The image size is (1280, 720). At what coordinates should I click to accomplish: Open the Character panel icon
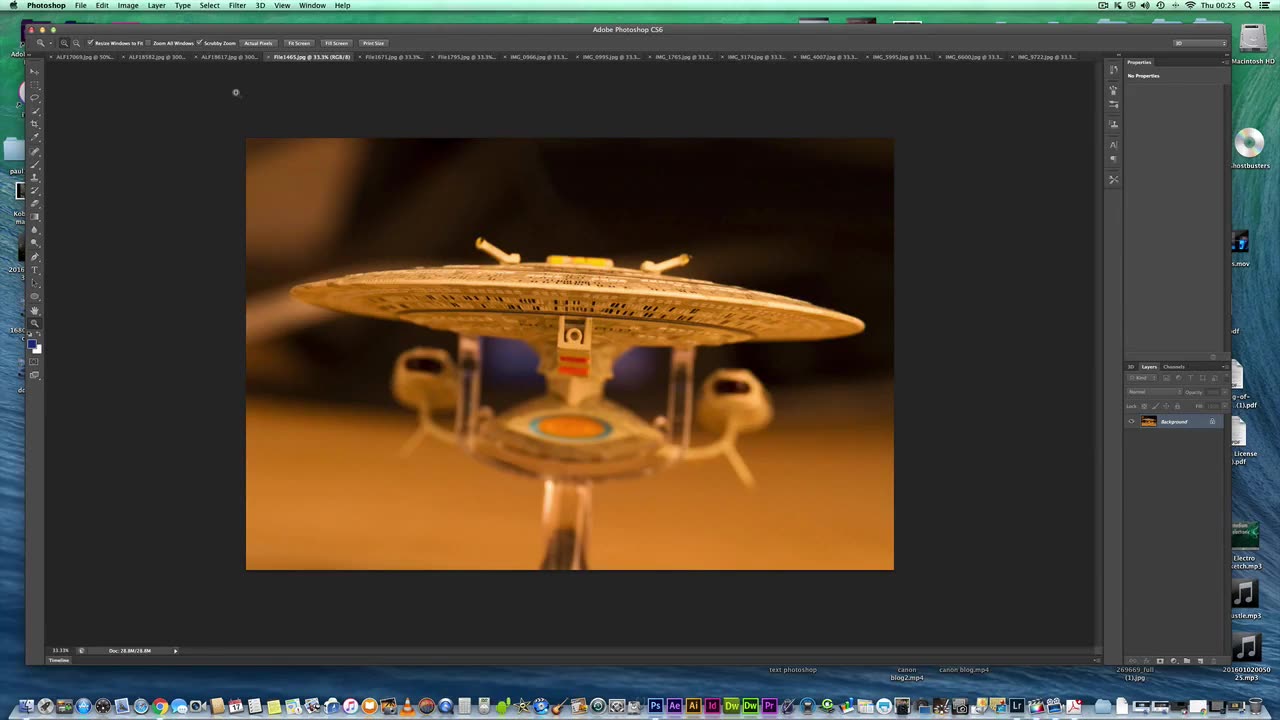click(1114, 145)
